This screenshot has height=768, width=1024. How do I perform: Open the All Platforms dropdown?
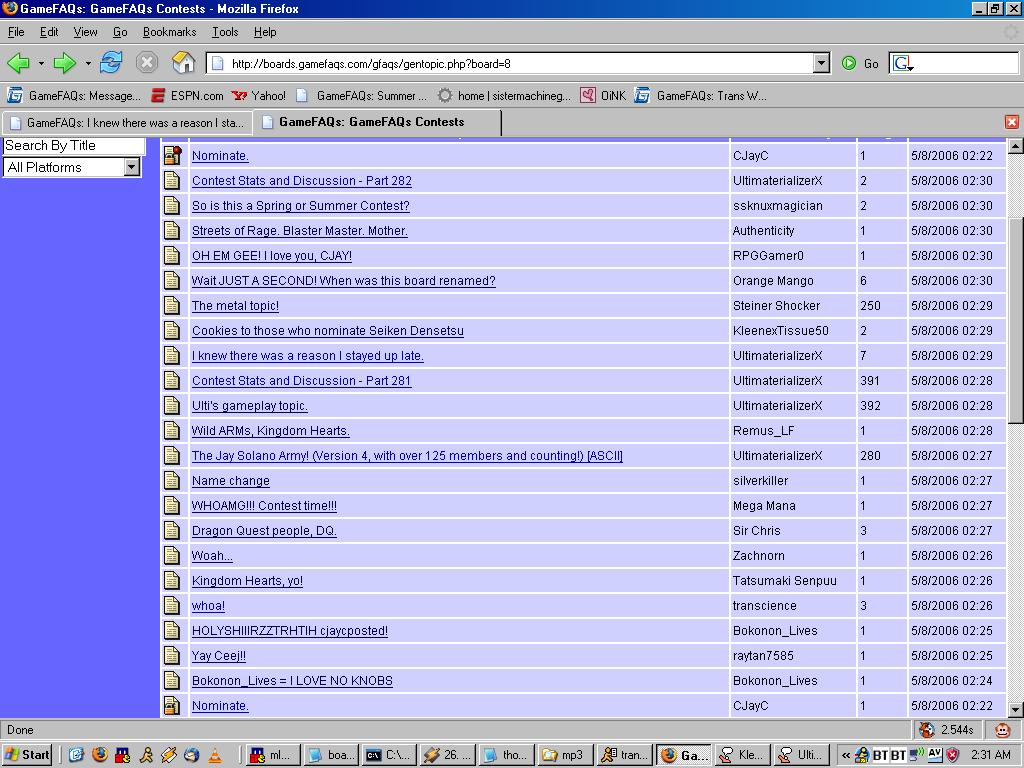(131, 168)
